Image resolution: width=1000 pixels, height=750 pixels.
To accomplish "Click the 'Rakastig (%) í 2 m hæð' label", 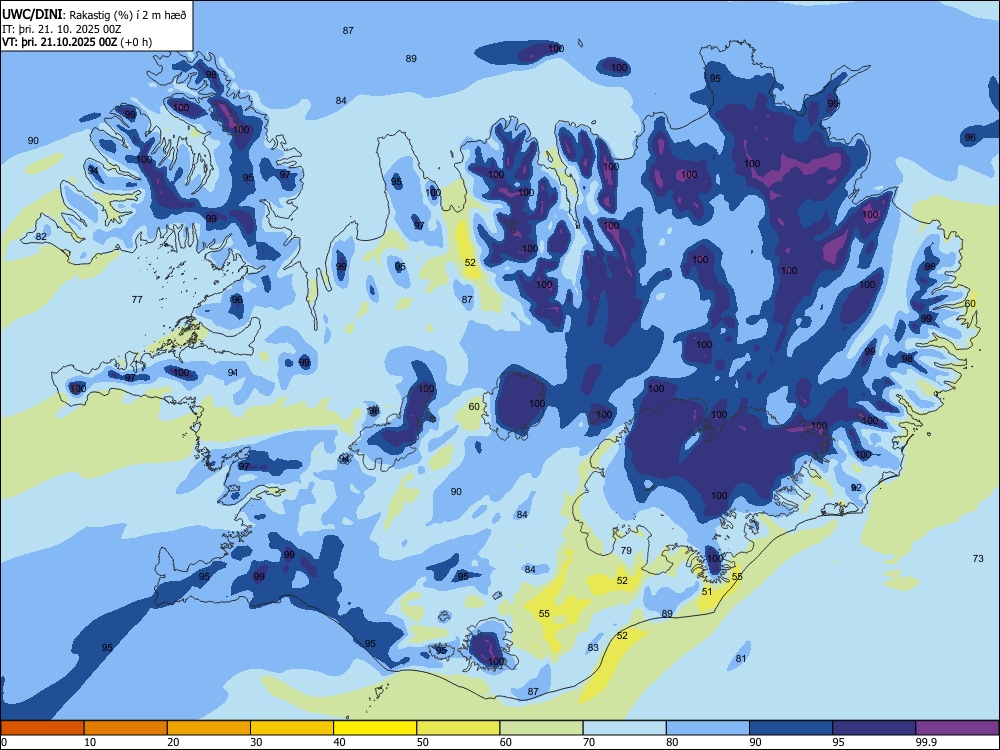I will click(128, 15).
